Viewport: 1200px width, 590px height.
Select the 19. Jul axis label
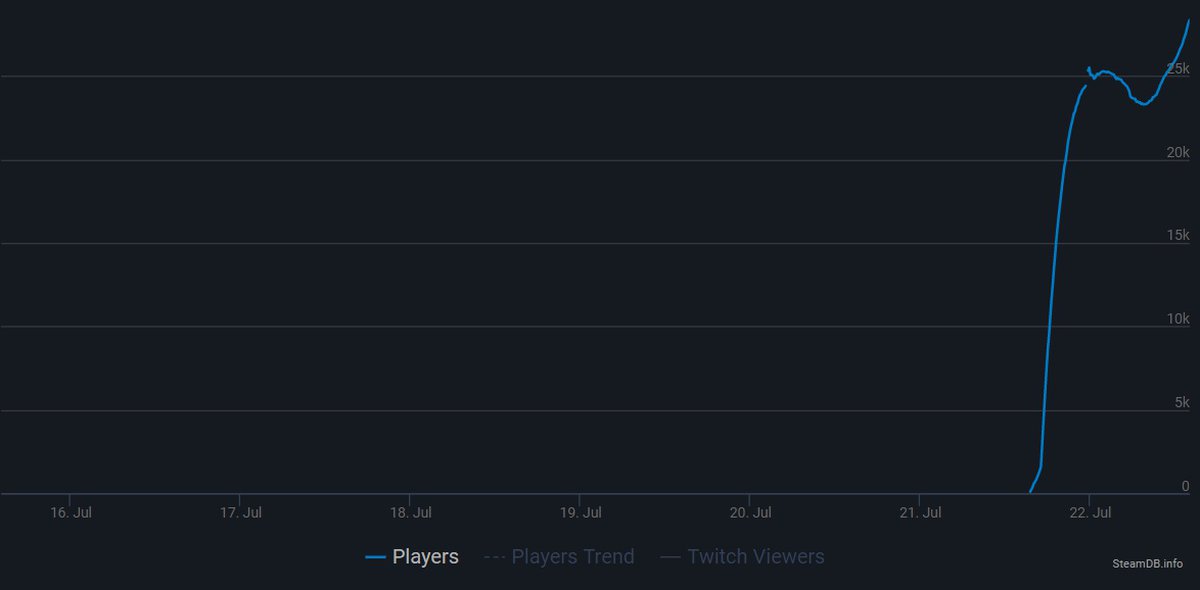[x=581, y=513]
